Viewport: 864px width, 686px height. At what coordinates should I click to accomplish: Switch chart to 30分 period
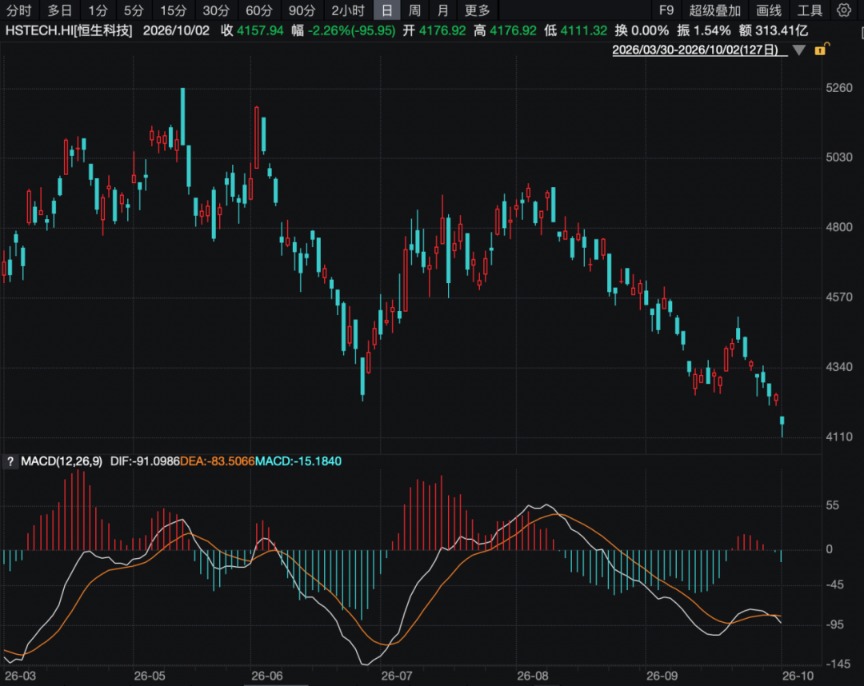(216, 10)
